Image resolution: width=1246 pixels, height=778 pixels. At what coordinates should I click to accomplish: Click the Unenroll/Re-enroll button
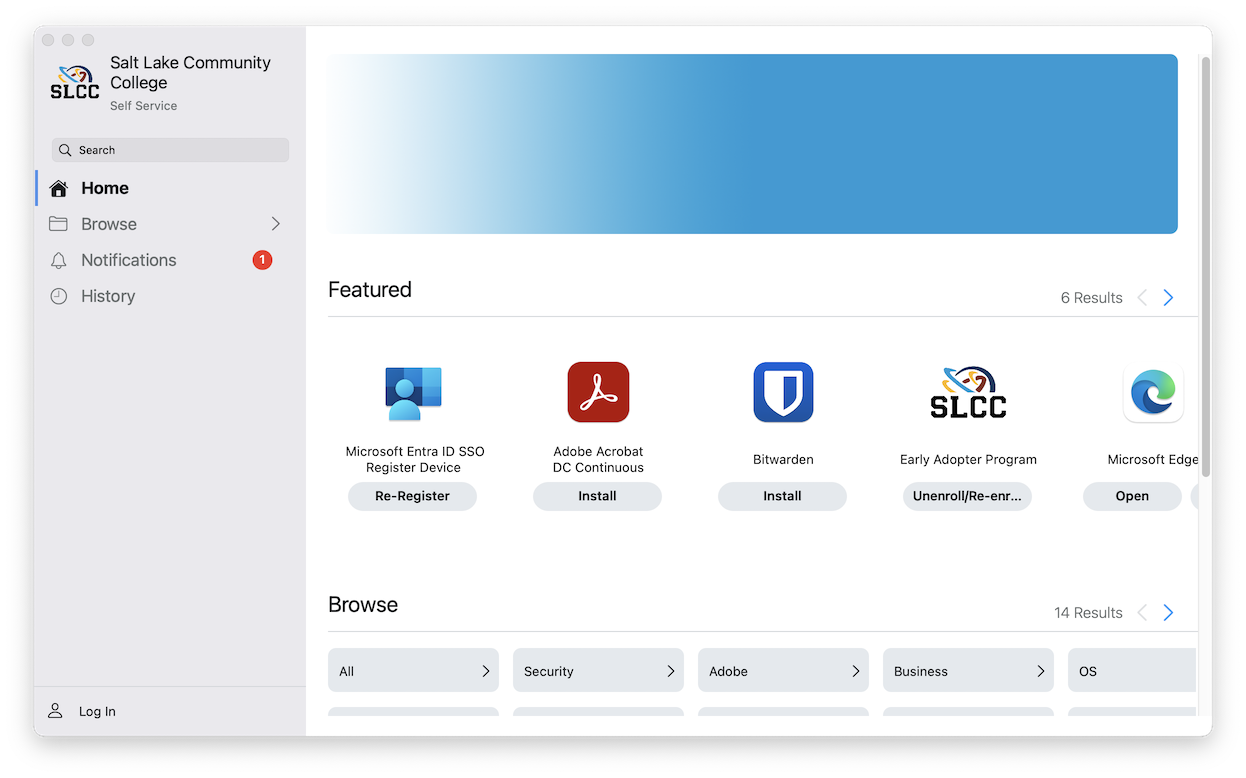coord(967,496)
